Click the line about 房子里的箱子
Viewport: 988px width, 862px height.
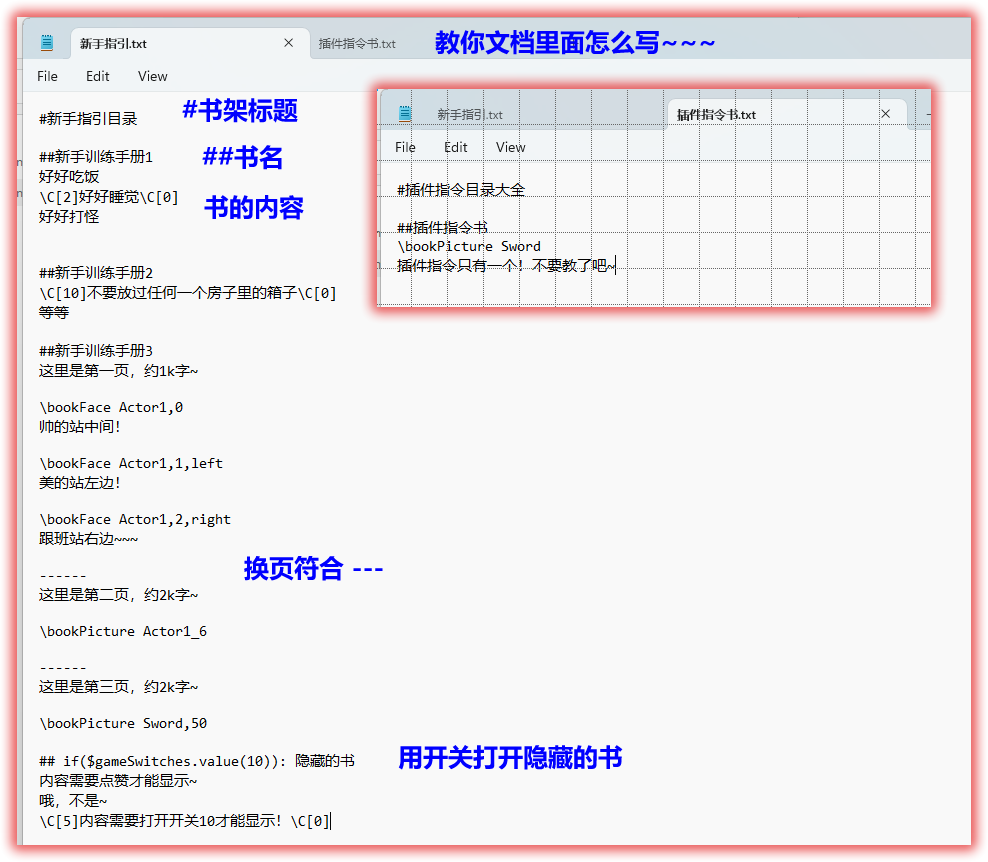[188, 293]
